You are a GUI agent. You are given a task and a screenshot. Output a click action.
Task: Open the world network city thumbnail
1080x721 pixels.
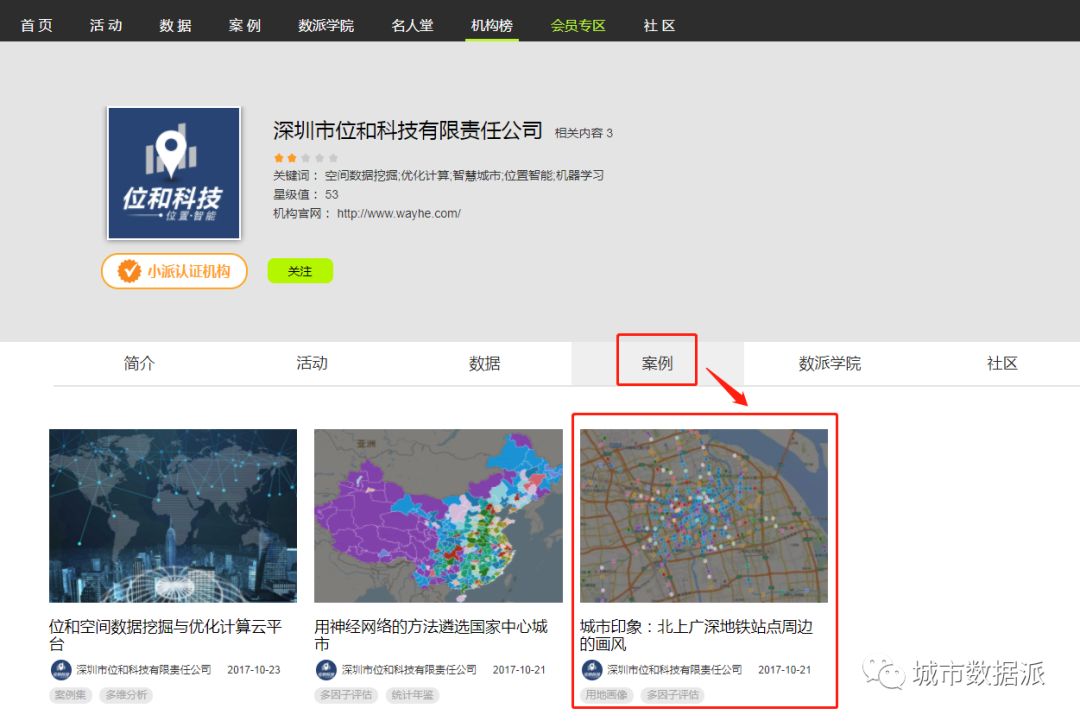(x=173, y=516)
